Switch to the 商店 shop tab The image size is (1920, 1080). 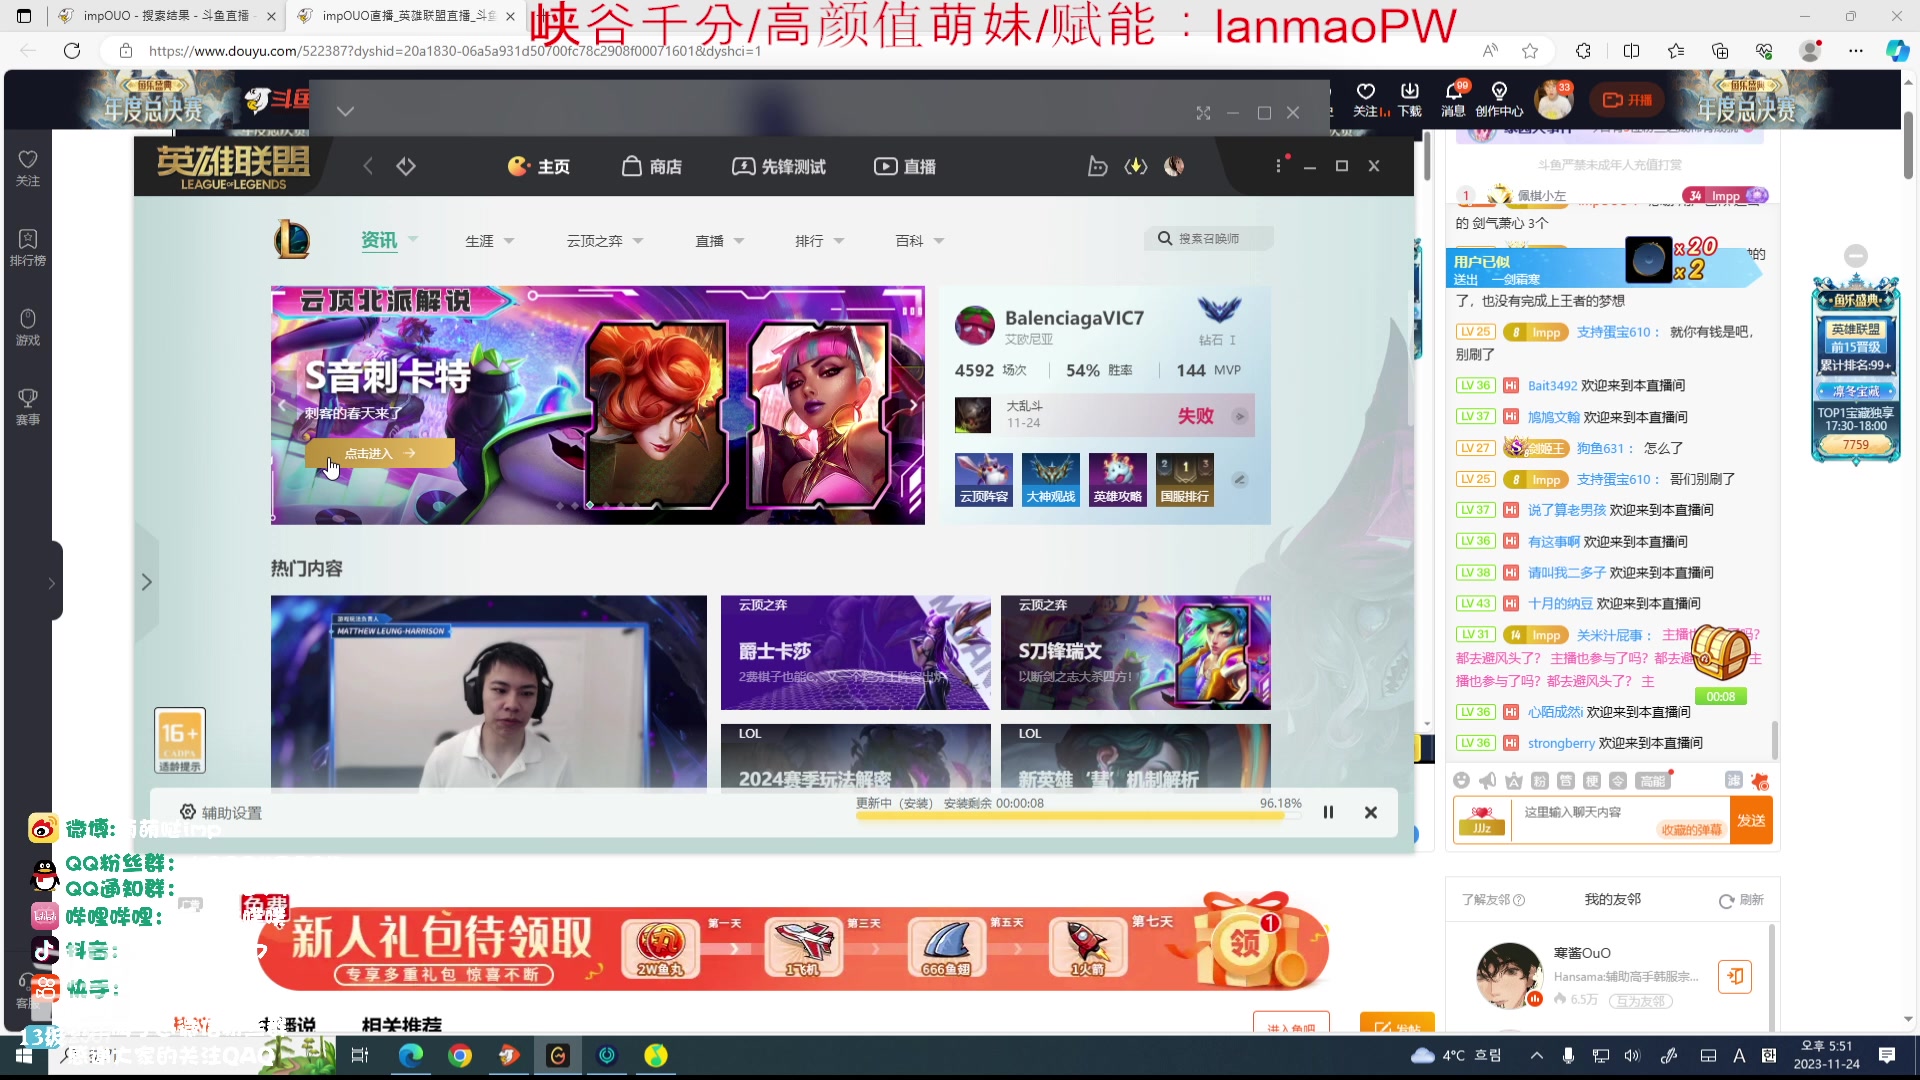pyautogui.click(x=651, y=166)
